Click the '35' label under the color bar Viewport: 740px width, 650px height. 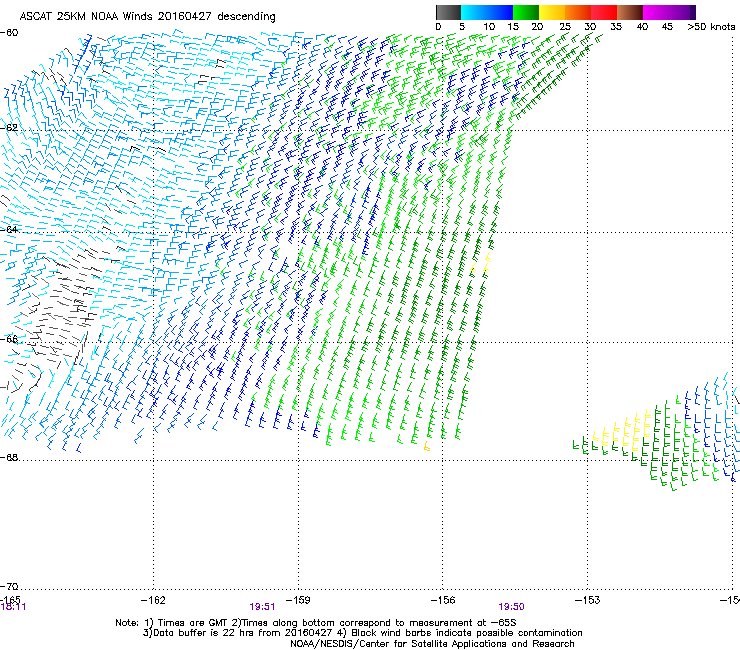[x=616, y=27]
